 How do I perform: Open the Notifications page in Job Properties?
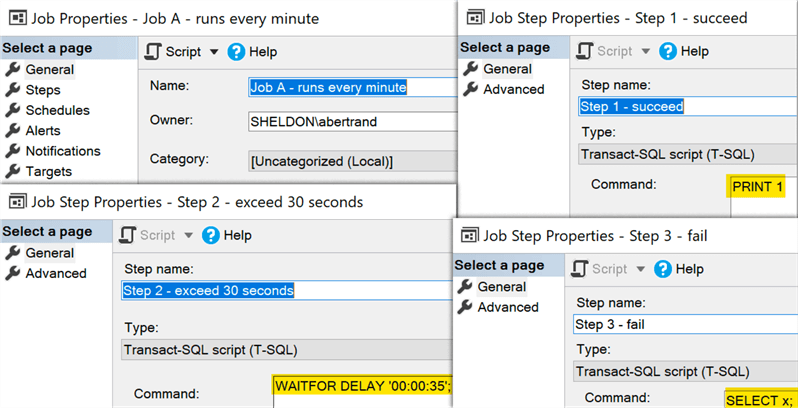point(63,151)
